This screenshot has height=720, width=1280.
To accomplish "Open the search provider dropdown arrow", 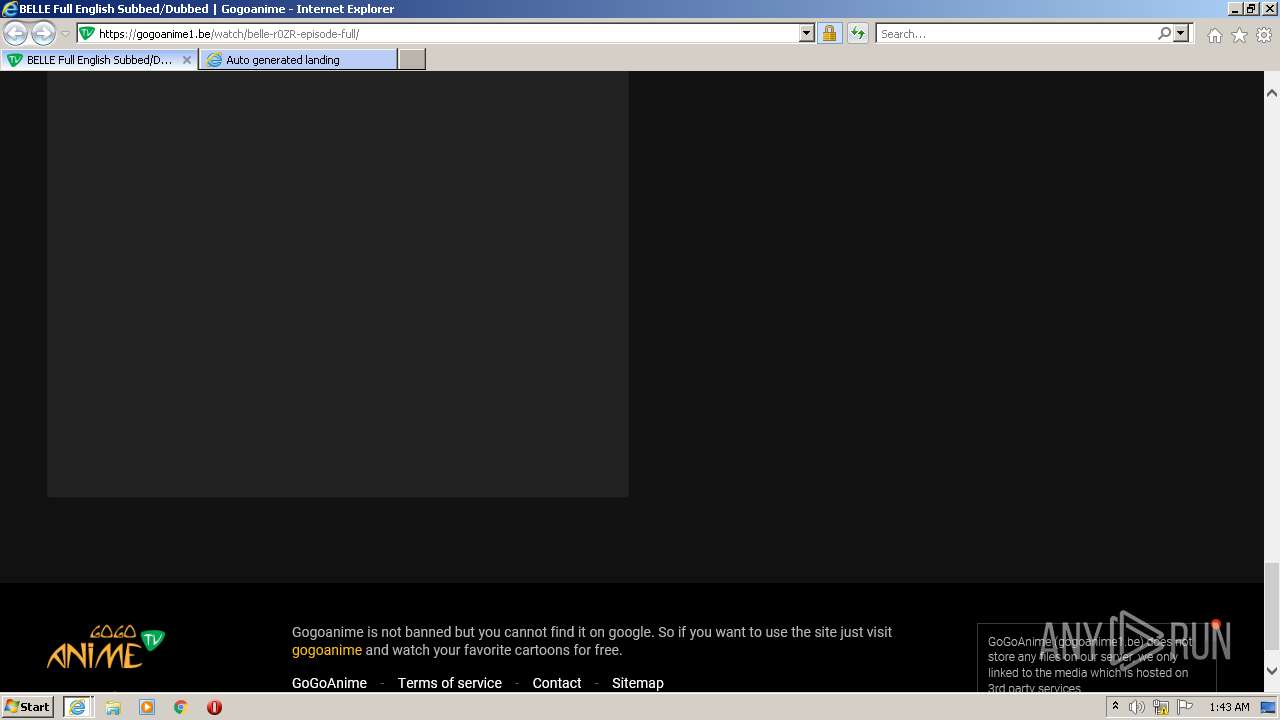I will [x=1181, y=33].
